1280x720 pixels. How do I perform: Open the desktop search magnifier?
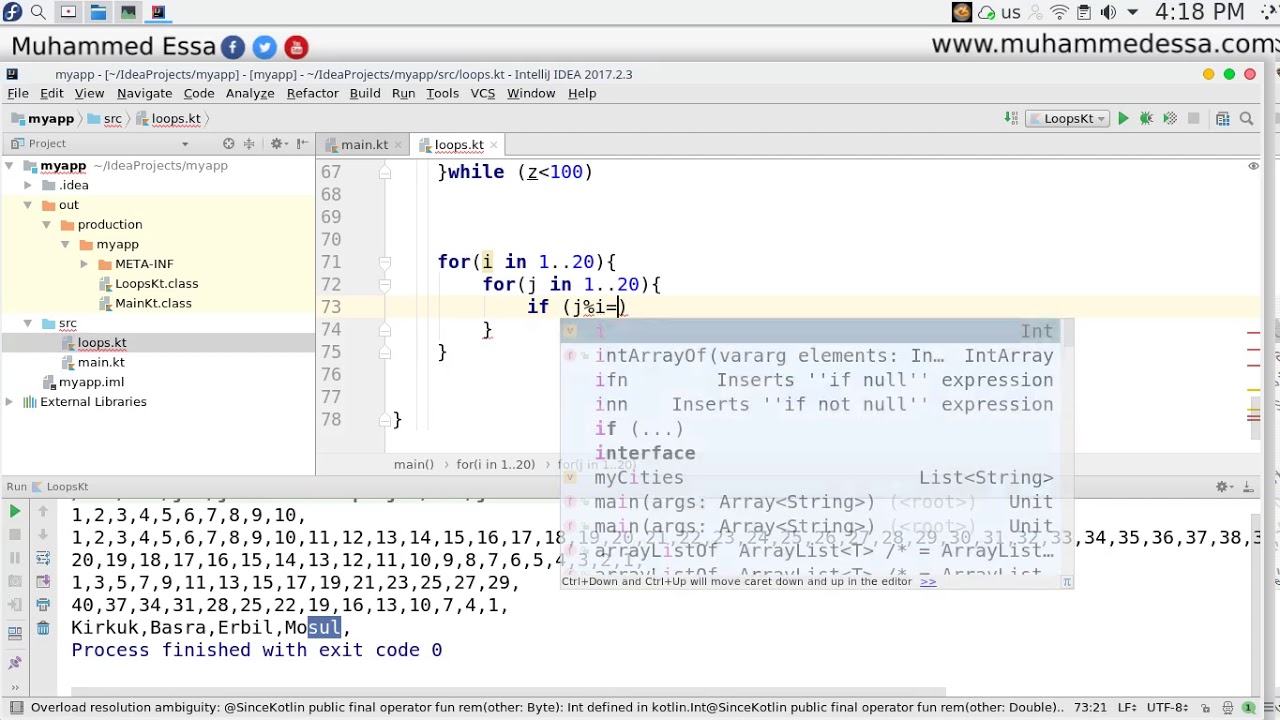tap(38, 12)
